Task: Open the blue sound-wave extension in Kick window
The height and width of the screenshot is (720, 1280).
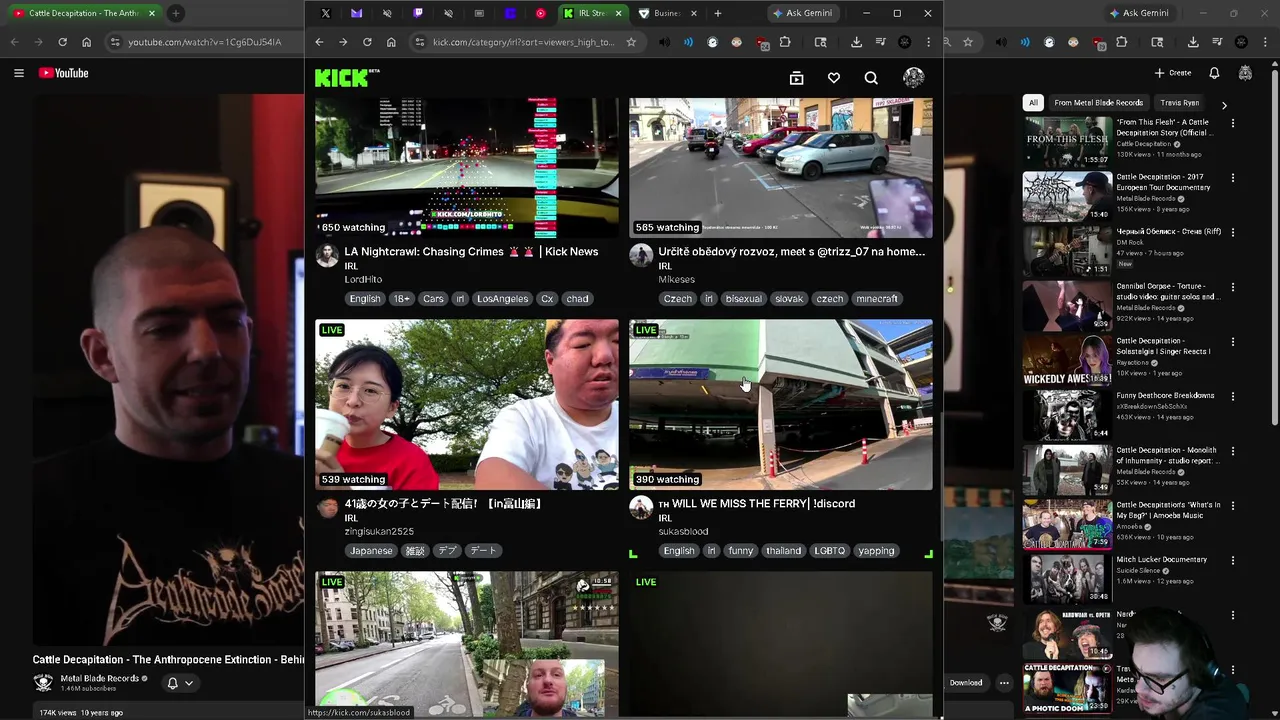Action: click(688, 42)
